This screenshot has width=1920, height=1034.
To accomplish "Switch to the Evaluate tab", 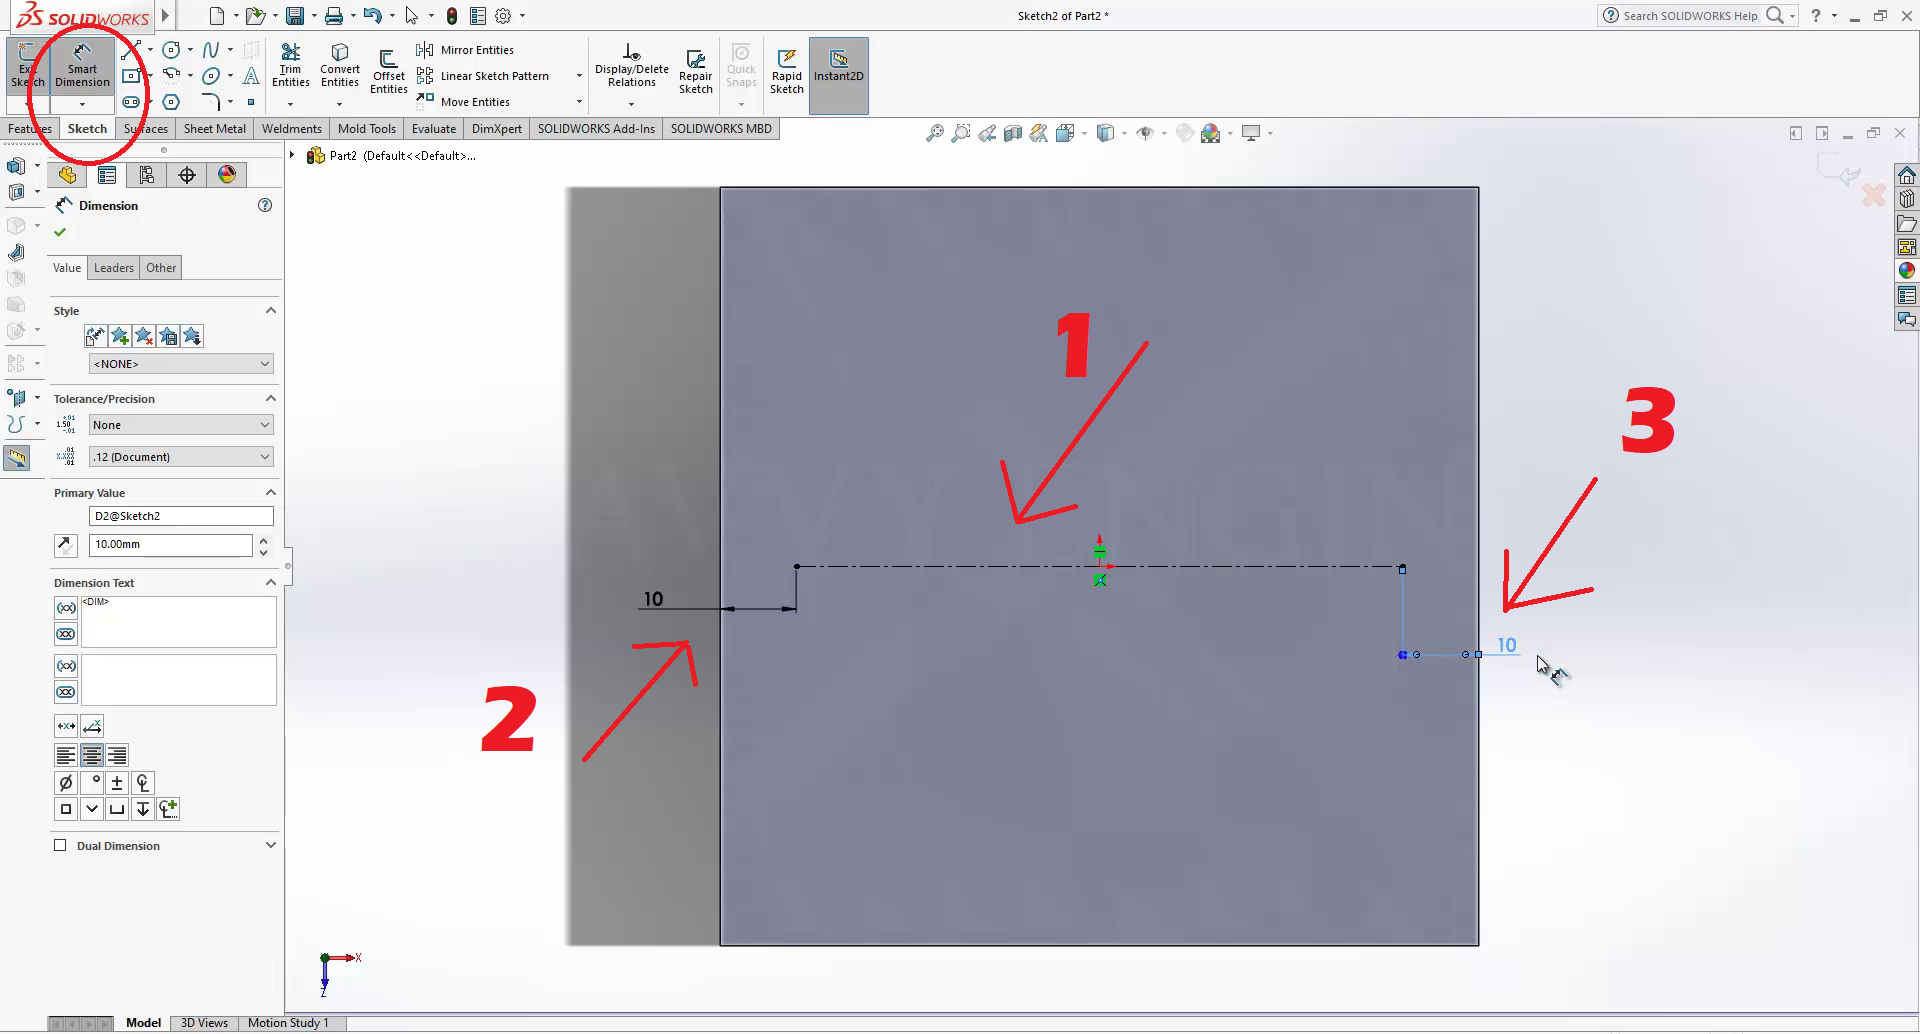I will [x=433, y=129].
